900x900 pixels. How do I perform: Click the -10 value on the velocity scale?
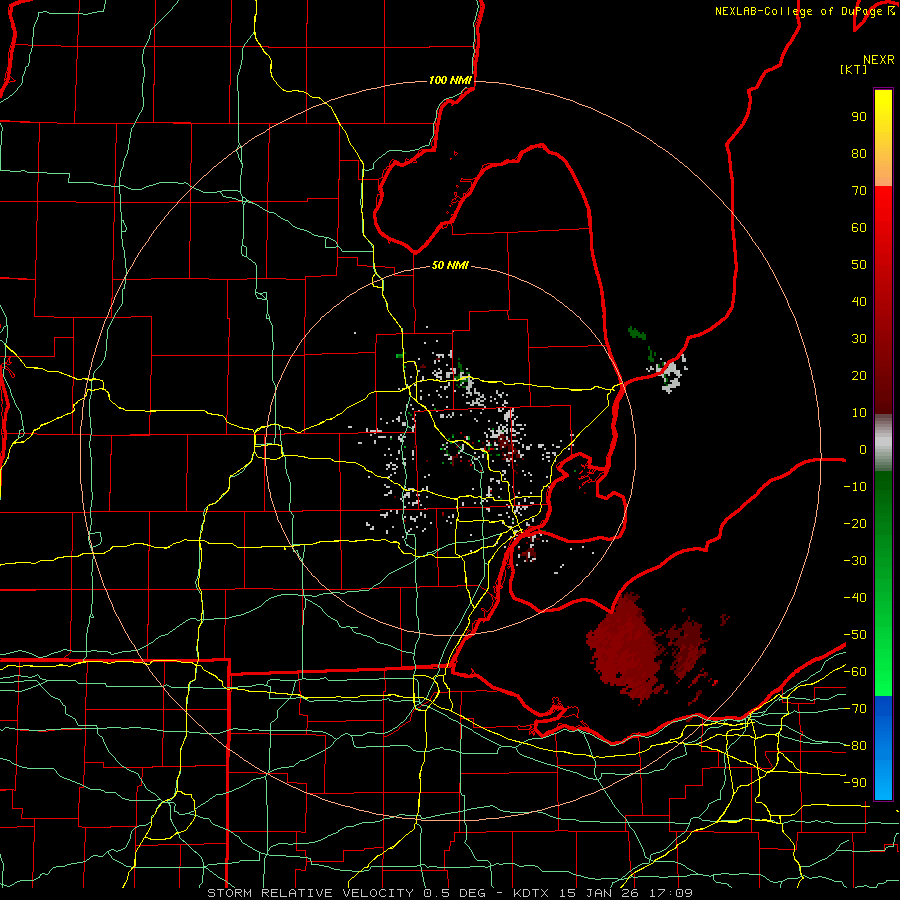tap(855, 487)
